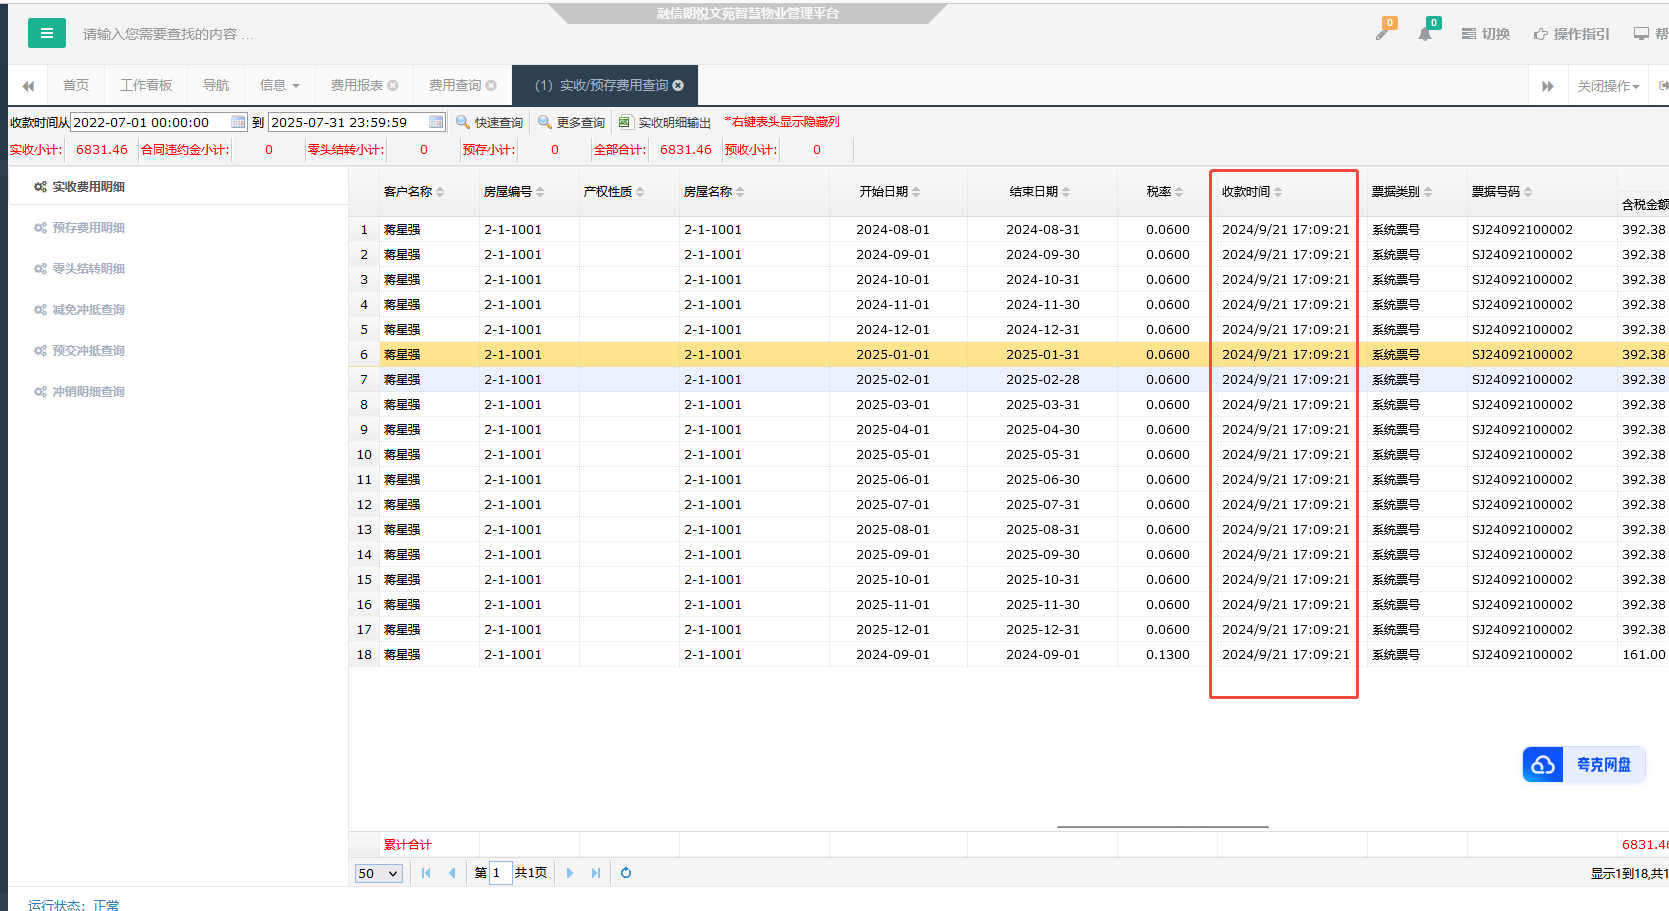Click the 实收明细输出 export button
The width and height of the screenshot is (1669, 911).
click(x=665, y=122)
